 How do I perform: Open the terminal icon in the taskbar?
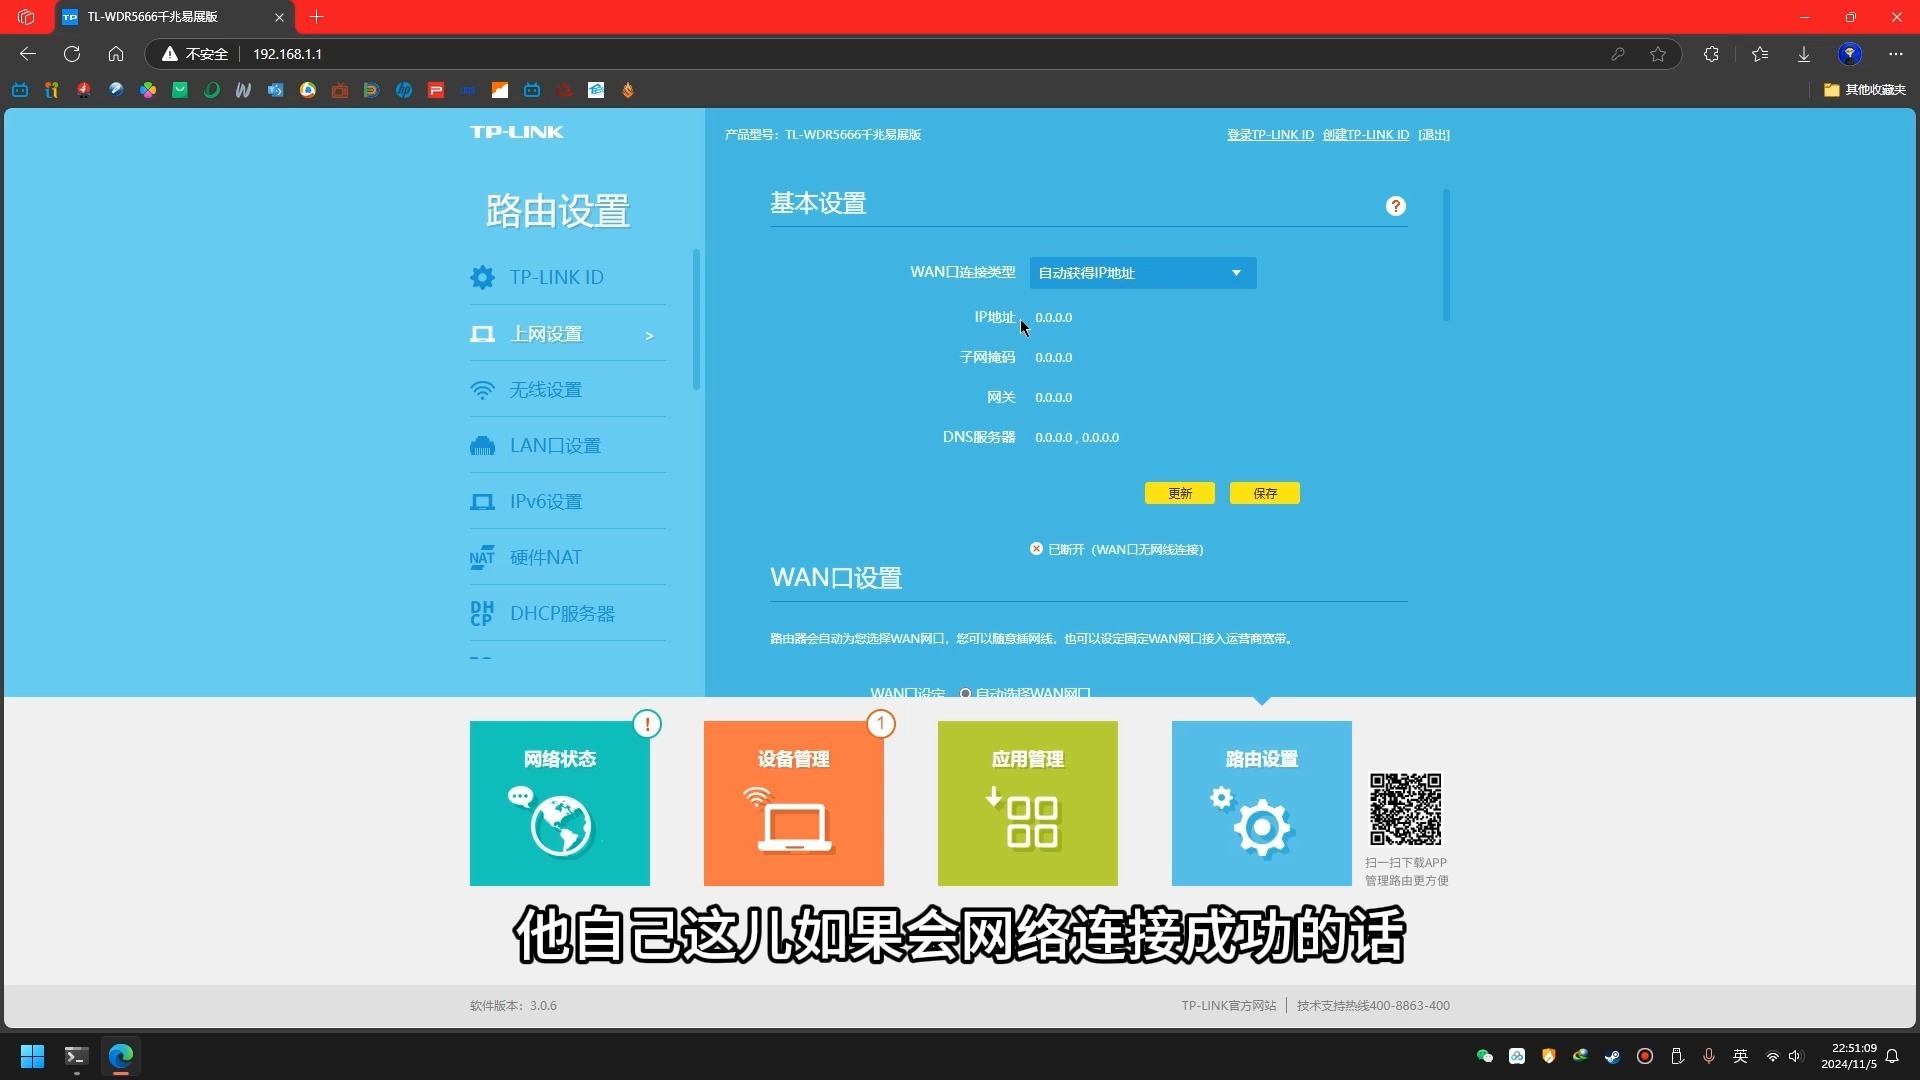(x=76, y=1056)
